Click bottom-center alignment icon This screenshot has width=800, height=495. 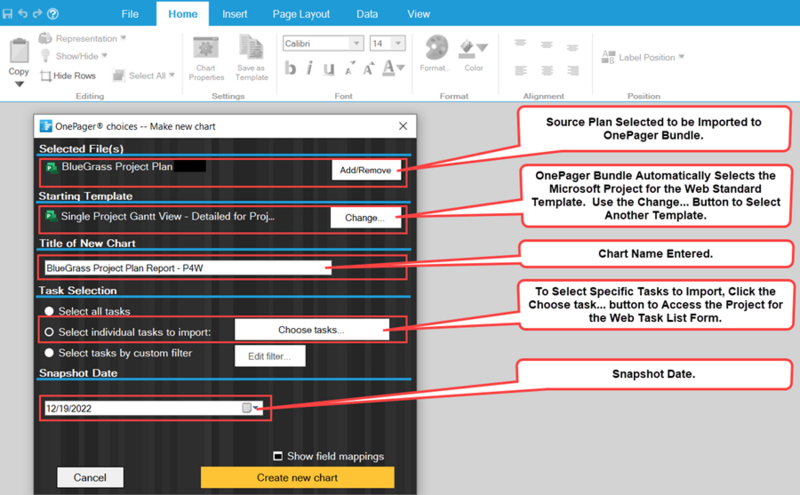547,70
